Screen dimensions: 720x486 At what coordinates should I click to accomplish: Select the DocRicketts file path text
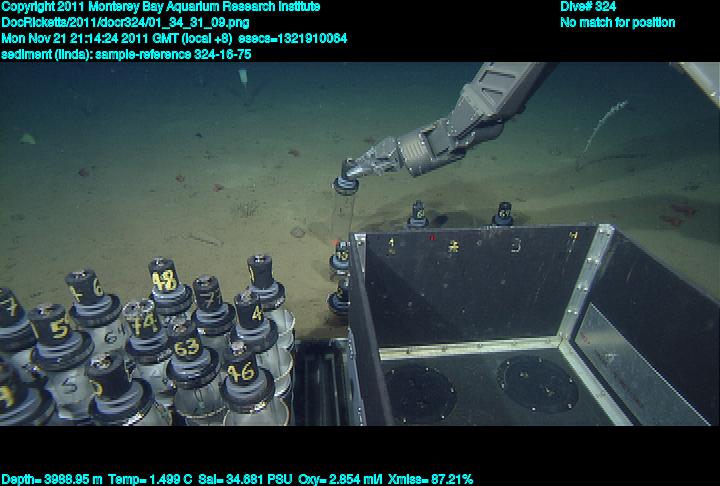125,23
